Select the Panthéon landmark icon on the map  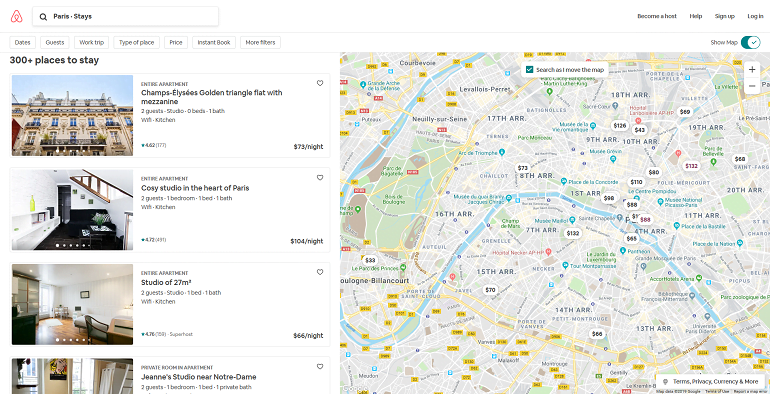click(623, 251)
